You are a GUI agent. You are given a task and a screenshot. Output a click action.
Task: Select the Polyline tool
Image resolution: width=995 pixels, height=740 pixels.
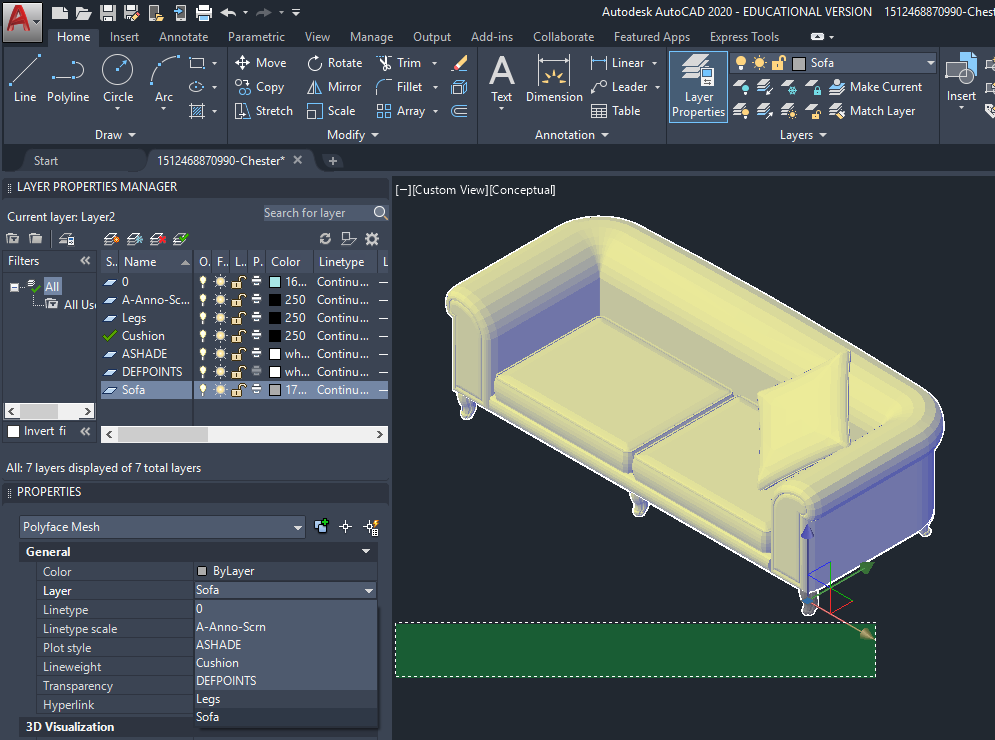67,78
